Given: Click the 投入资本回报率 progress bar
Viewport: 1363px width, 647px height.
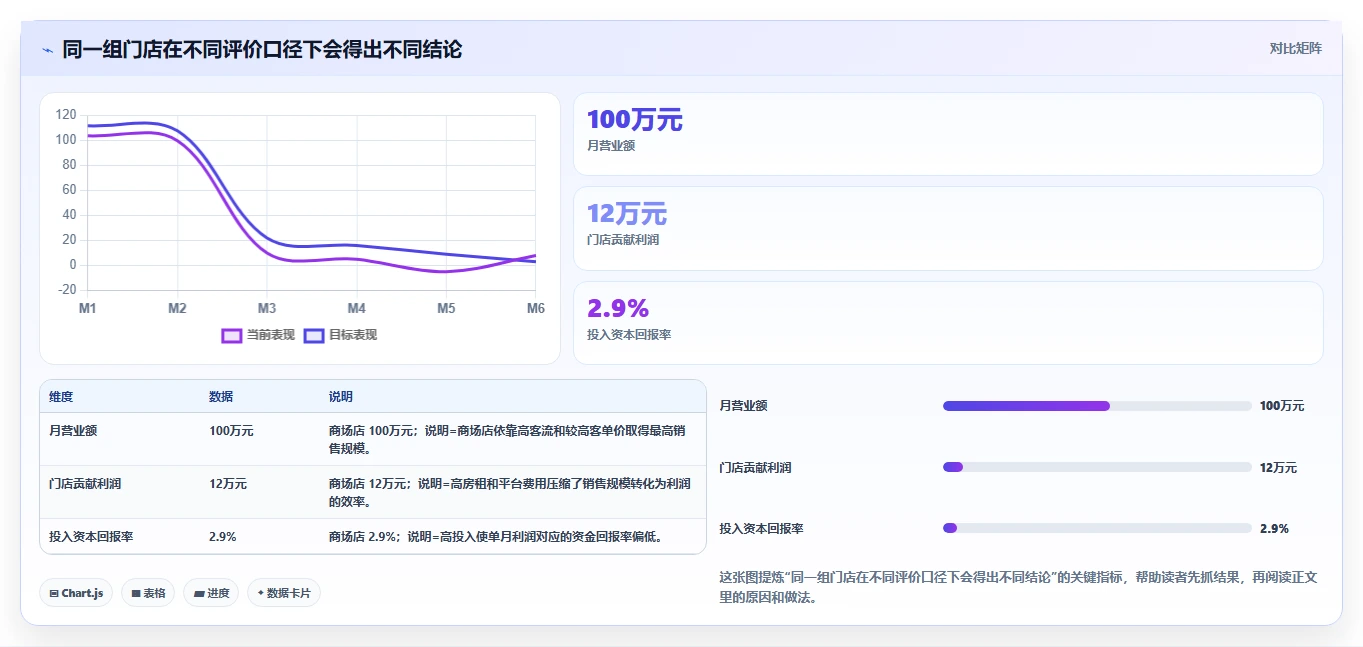Looking at the screenshot, I should pyautogui.click(x=1097, y=528).
